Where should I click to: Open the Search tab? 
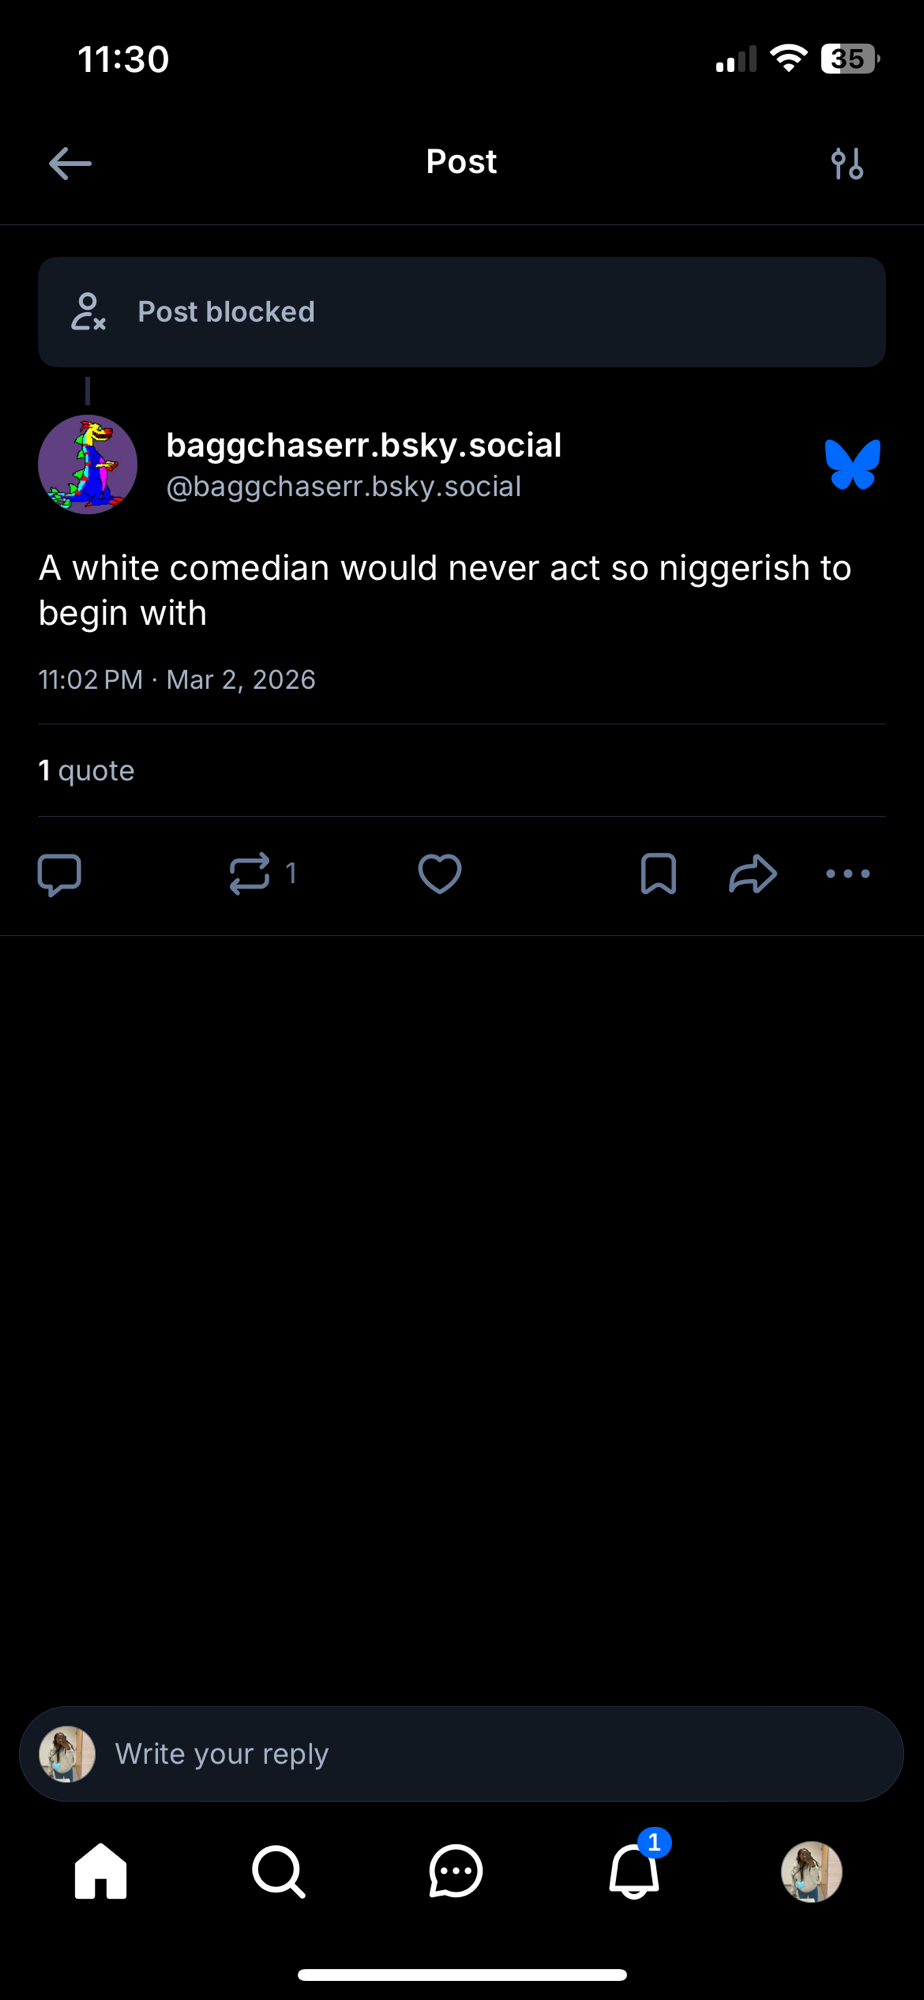278,1871
